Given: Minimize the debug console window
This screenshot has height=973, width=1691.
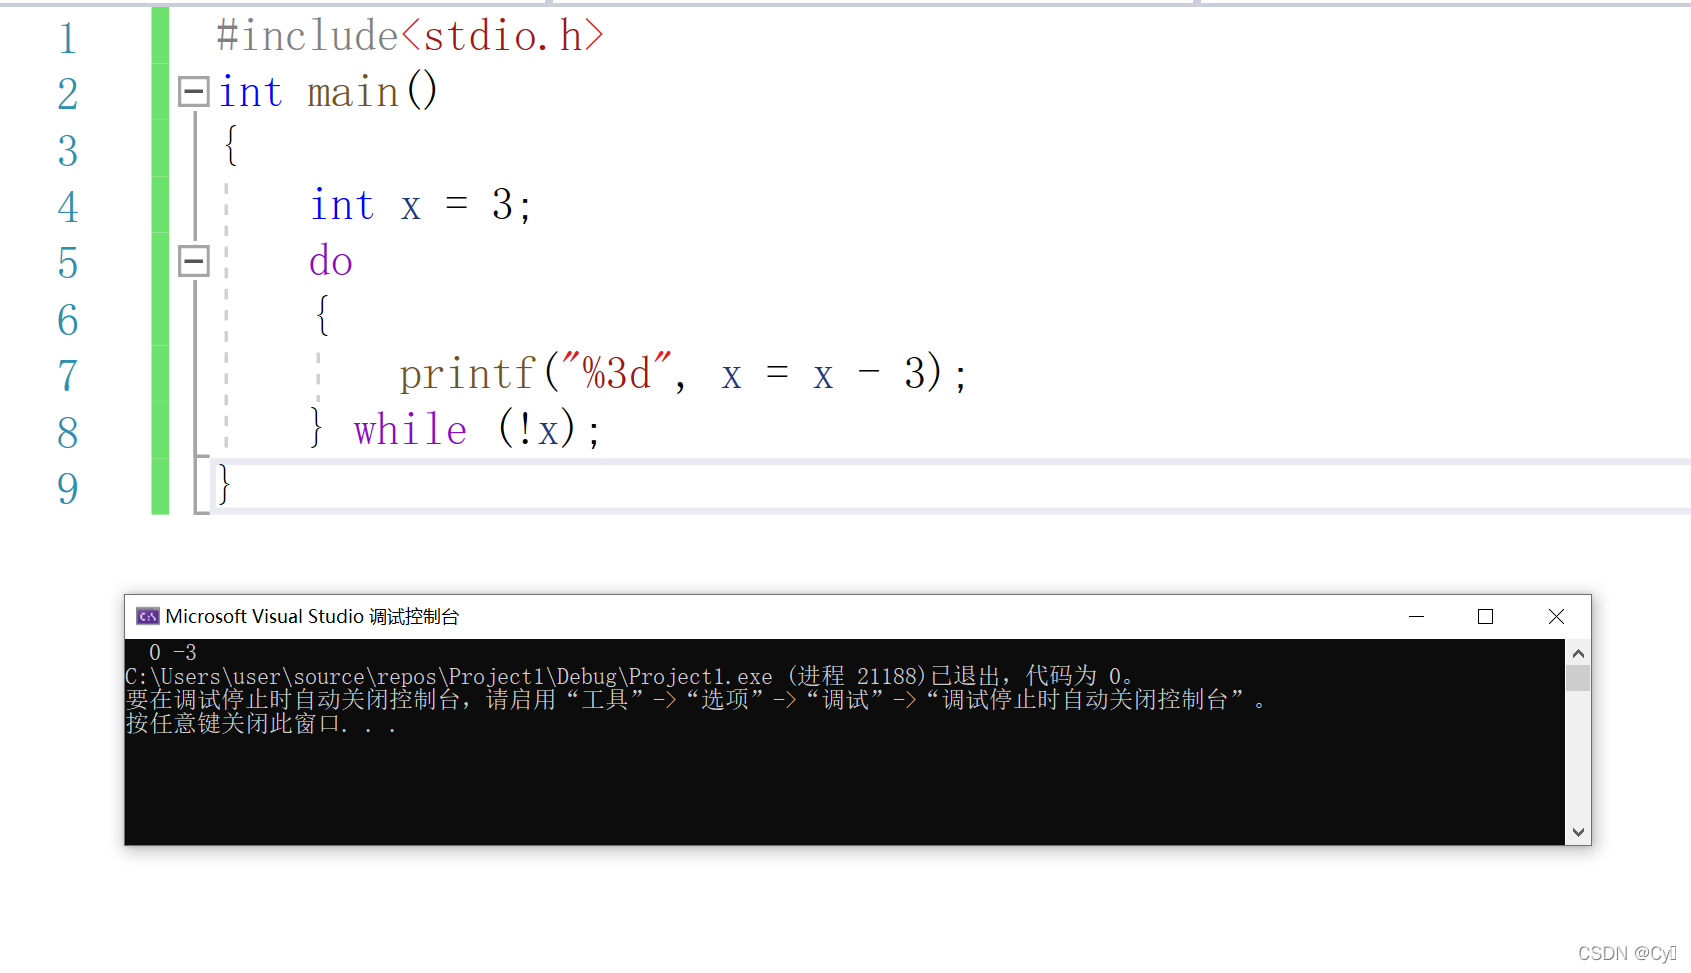Looking at the screenshot, I should tap(1416, 616).
